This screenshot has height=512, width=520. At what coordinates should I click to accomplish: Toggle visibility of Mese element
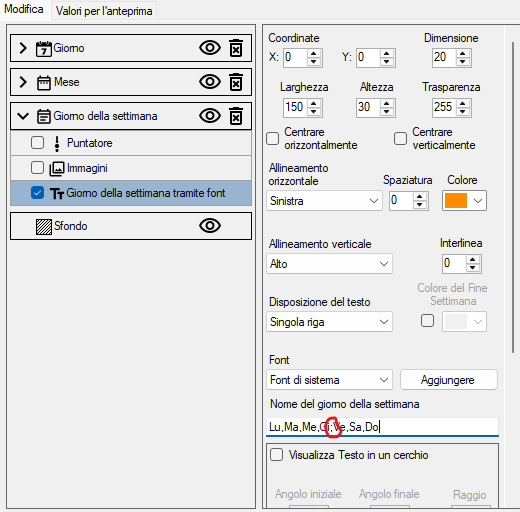[210, 82]
